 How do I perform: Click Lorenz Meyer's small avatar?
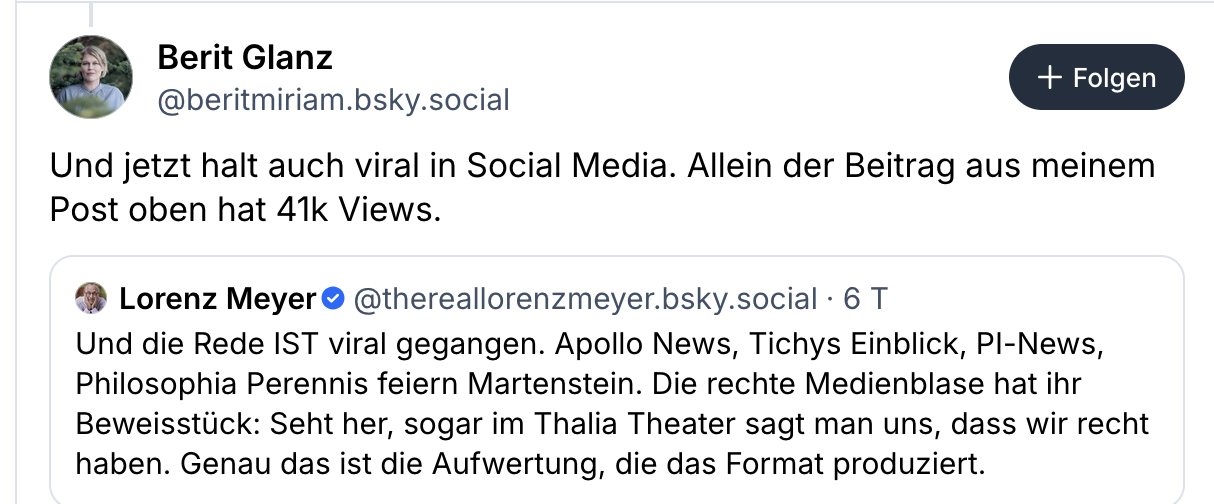coord(91,298)
